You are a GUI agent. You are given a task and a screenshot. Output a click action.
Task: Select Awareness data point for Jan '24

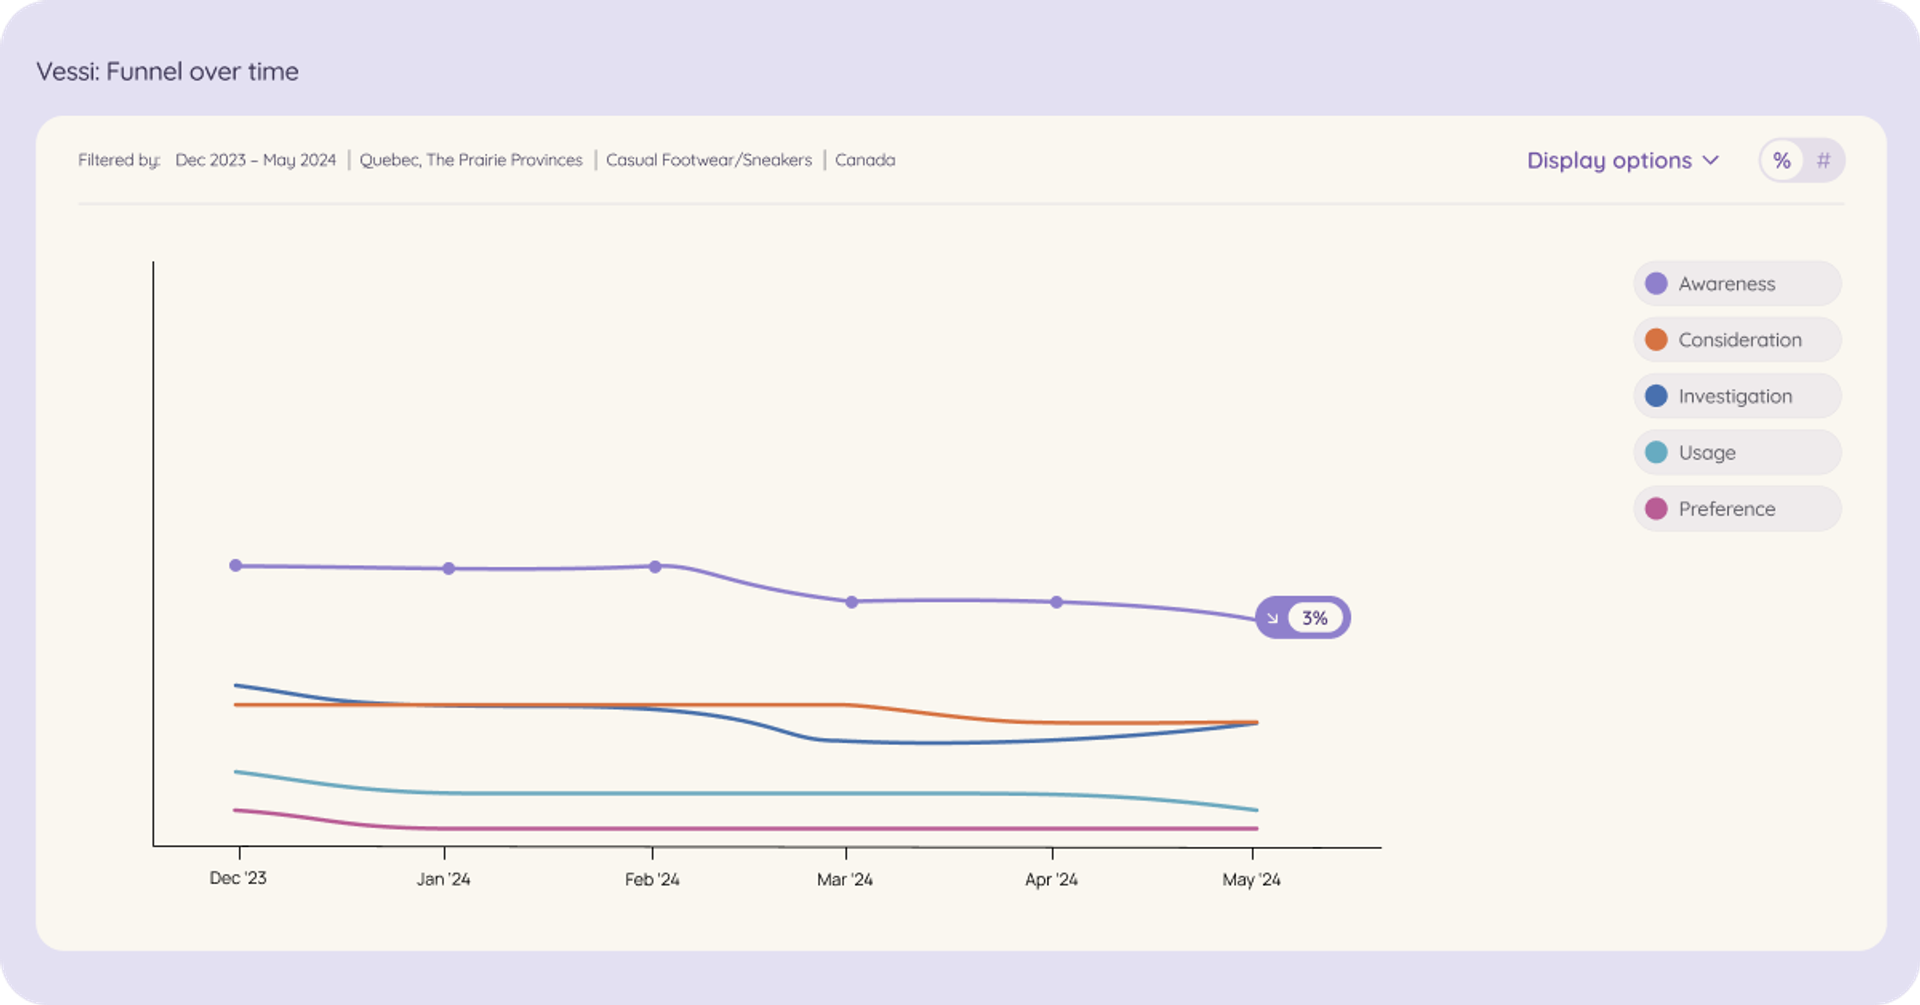click(x=449, y=568)
